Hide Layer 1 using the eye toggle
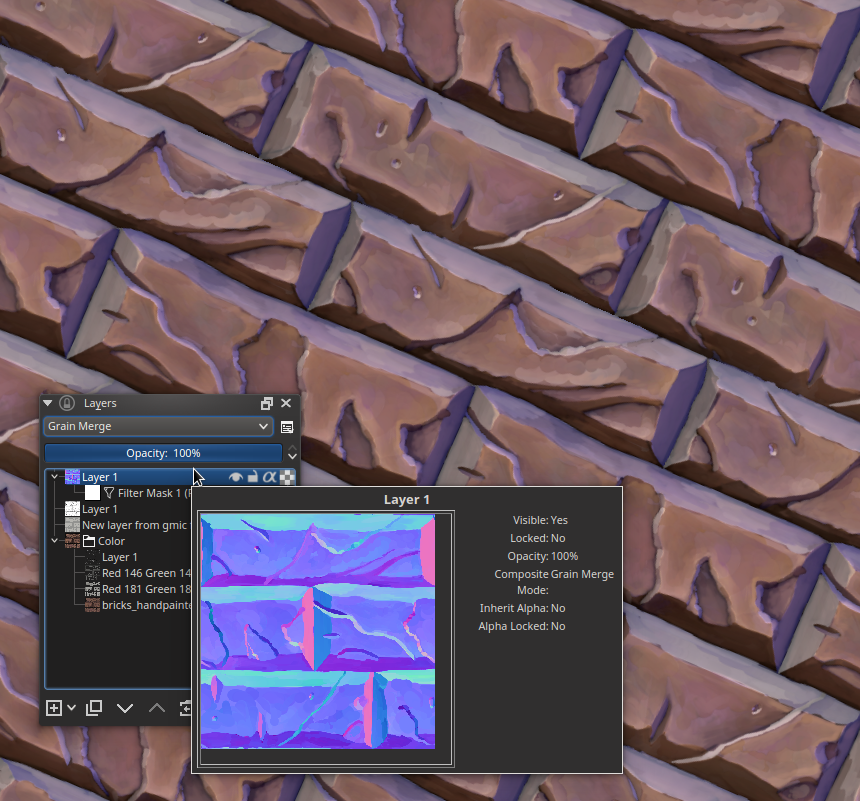 (236, 477)
